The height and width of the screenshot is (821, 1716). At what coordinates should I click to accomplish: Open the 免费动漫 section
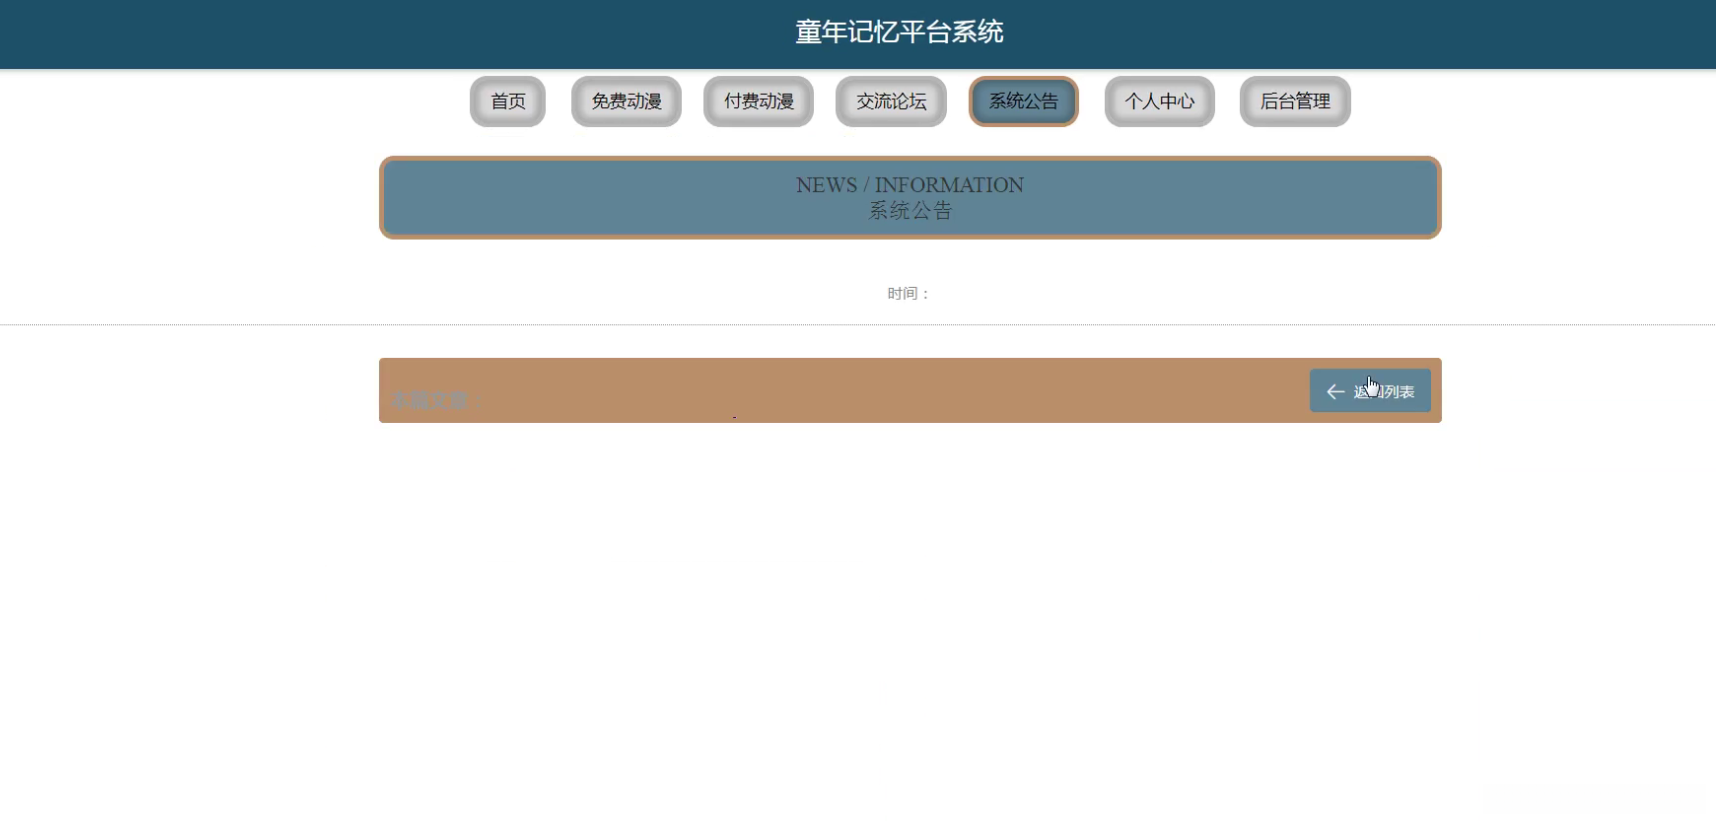coord(626,101)
